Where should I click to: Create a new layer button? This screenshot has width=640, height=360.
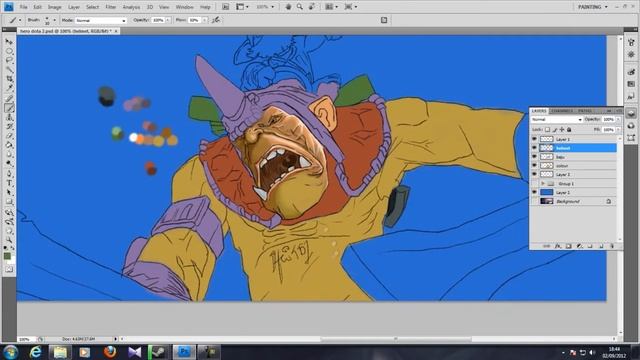coord(601,246)
